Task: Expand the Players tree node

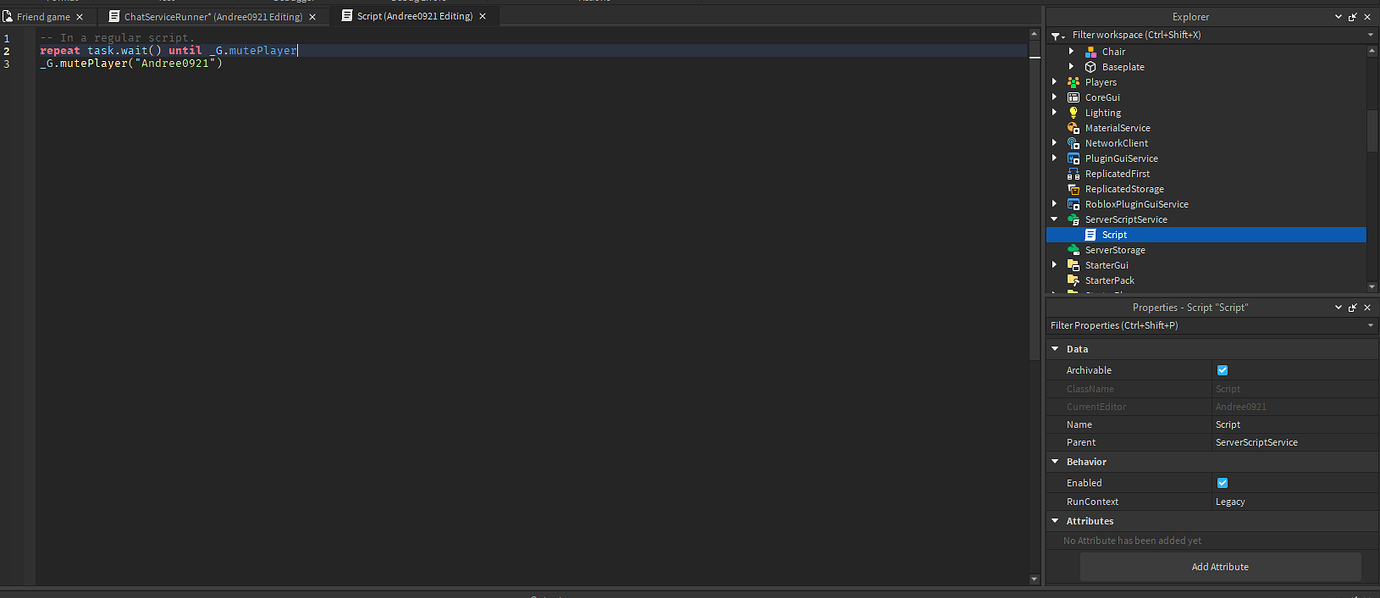Action: pyautogui.click(x=1055, y=81)
